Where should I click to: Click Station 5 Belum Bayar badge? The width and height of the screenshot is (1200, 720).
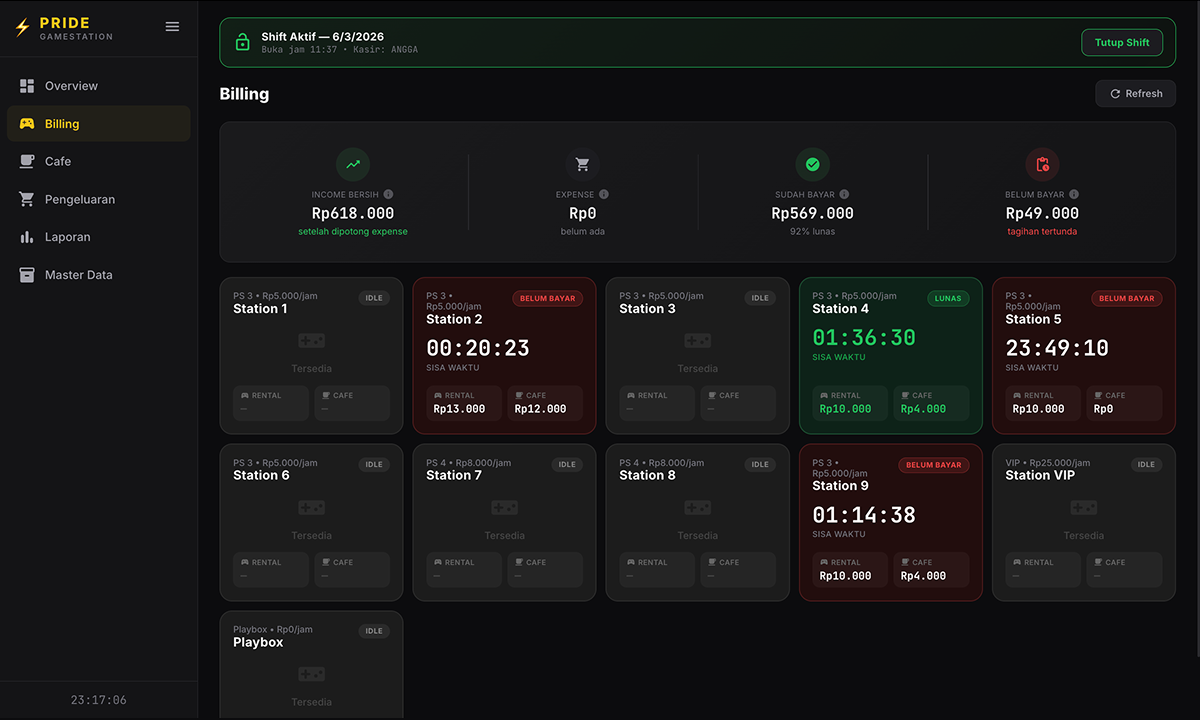point(1127,298)
